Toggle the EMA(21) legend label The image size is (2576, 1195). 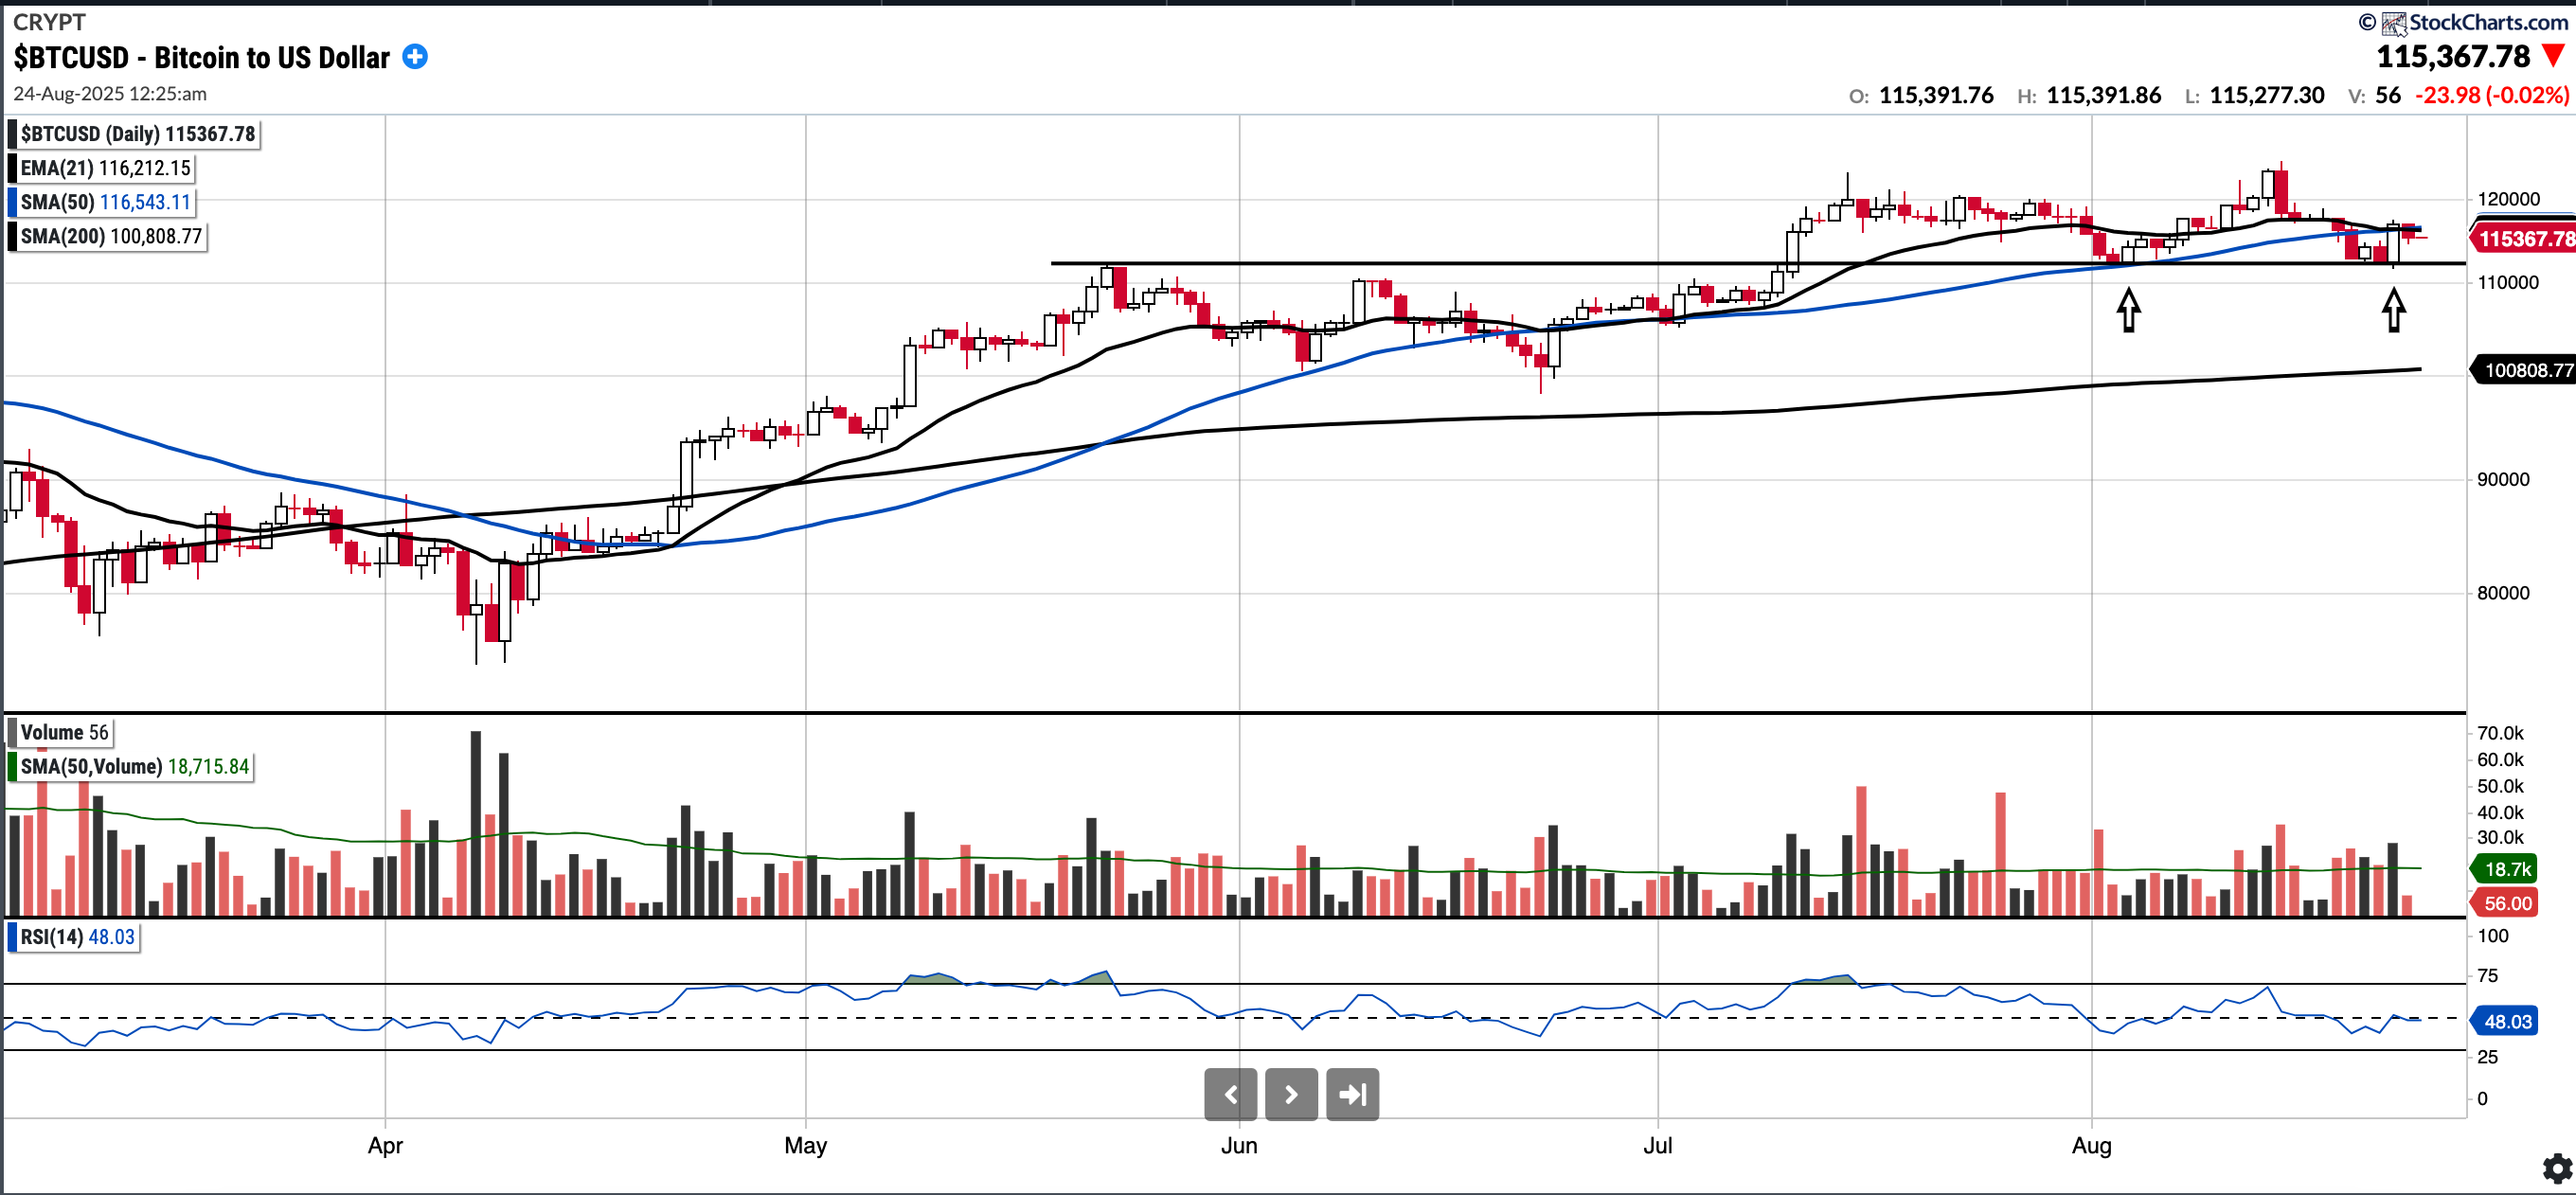(104, 168)
